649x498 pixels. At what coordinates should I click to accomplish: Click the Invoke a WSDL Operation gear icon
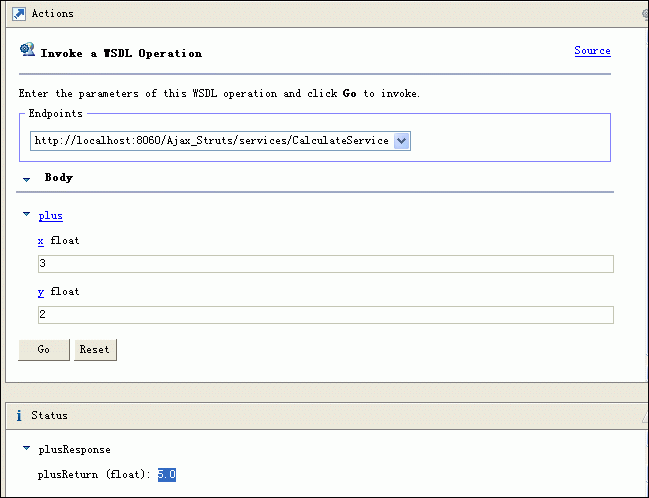(x=27, y=50)
